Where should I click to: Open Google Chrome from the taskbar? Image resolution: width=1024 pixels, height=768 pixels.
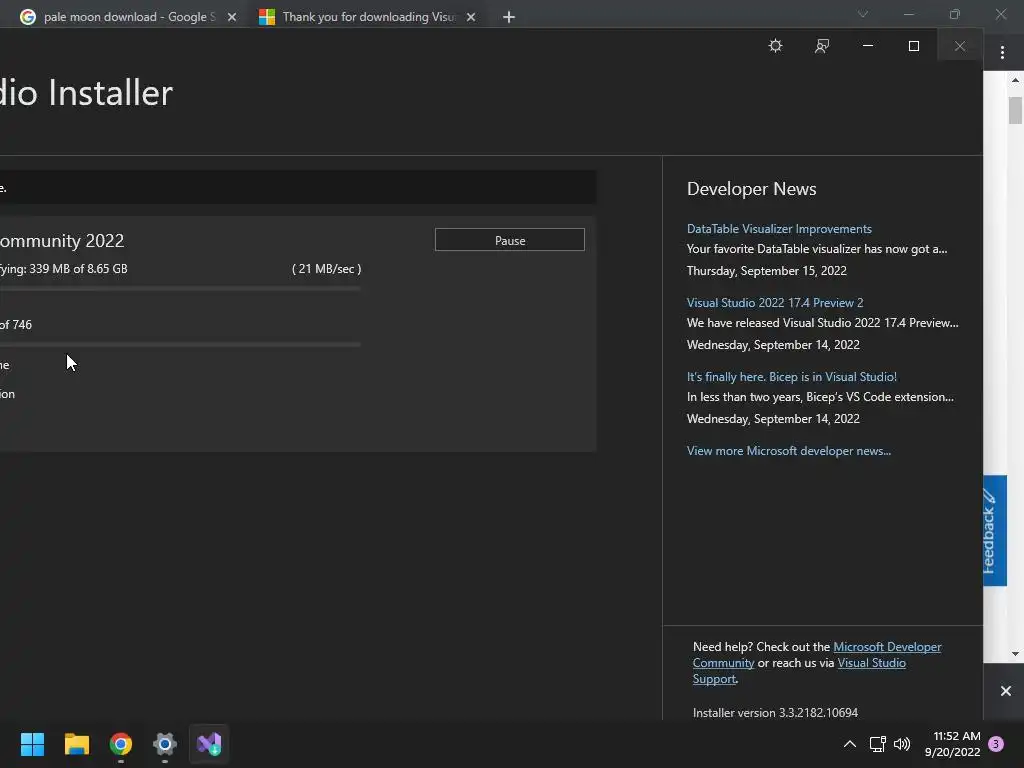click(x=121, y=744)
